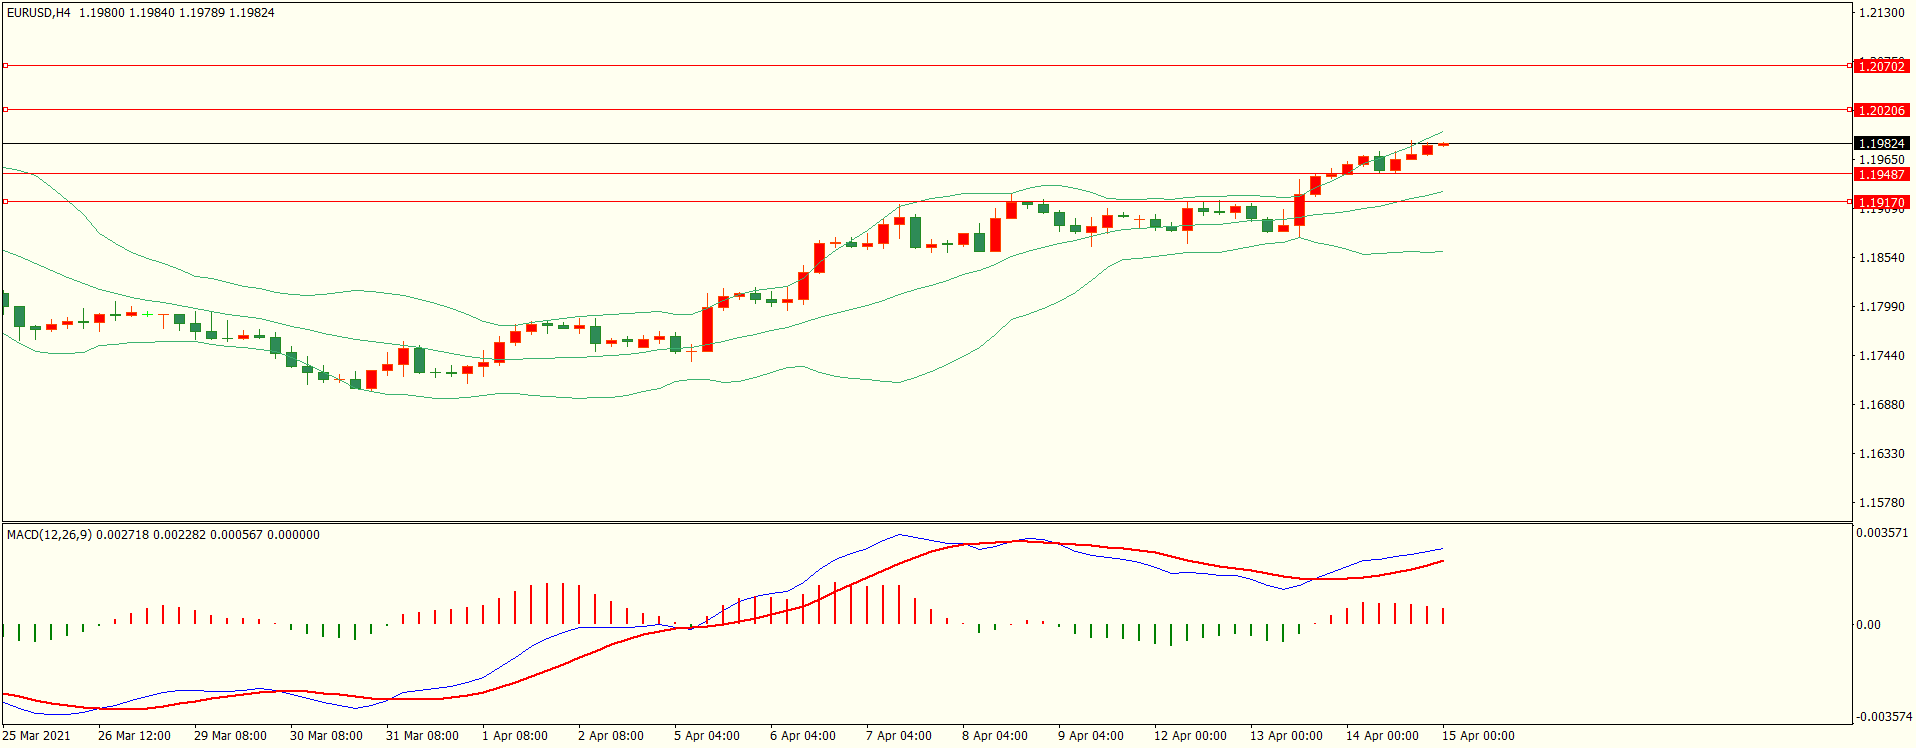This screenshot has height=748, width=1916.
Task: Click the 9 Apr 04:00 date label
Action: 1090,736
